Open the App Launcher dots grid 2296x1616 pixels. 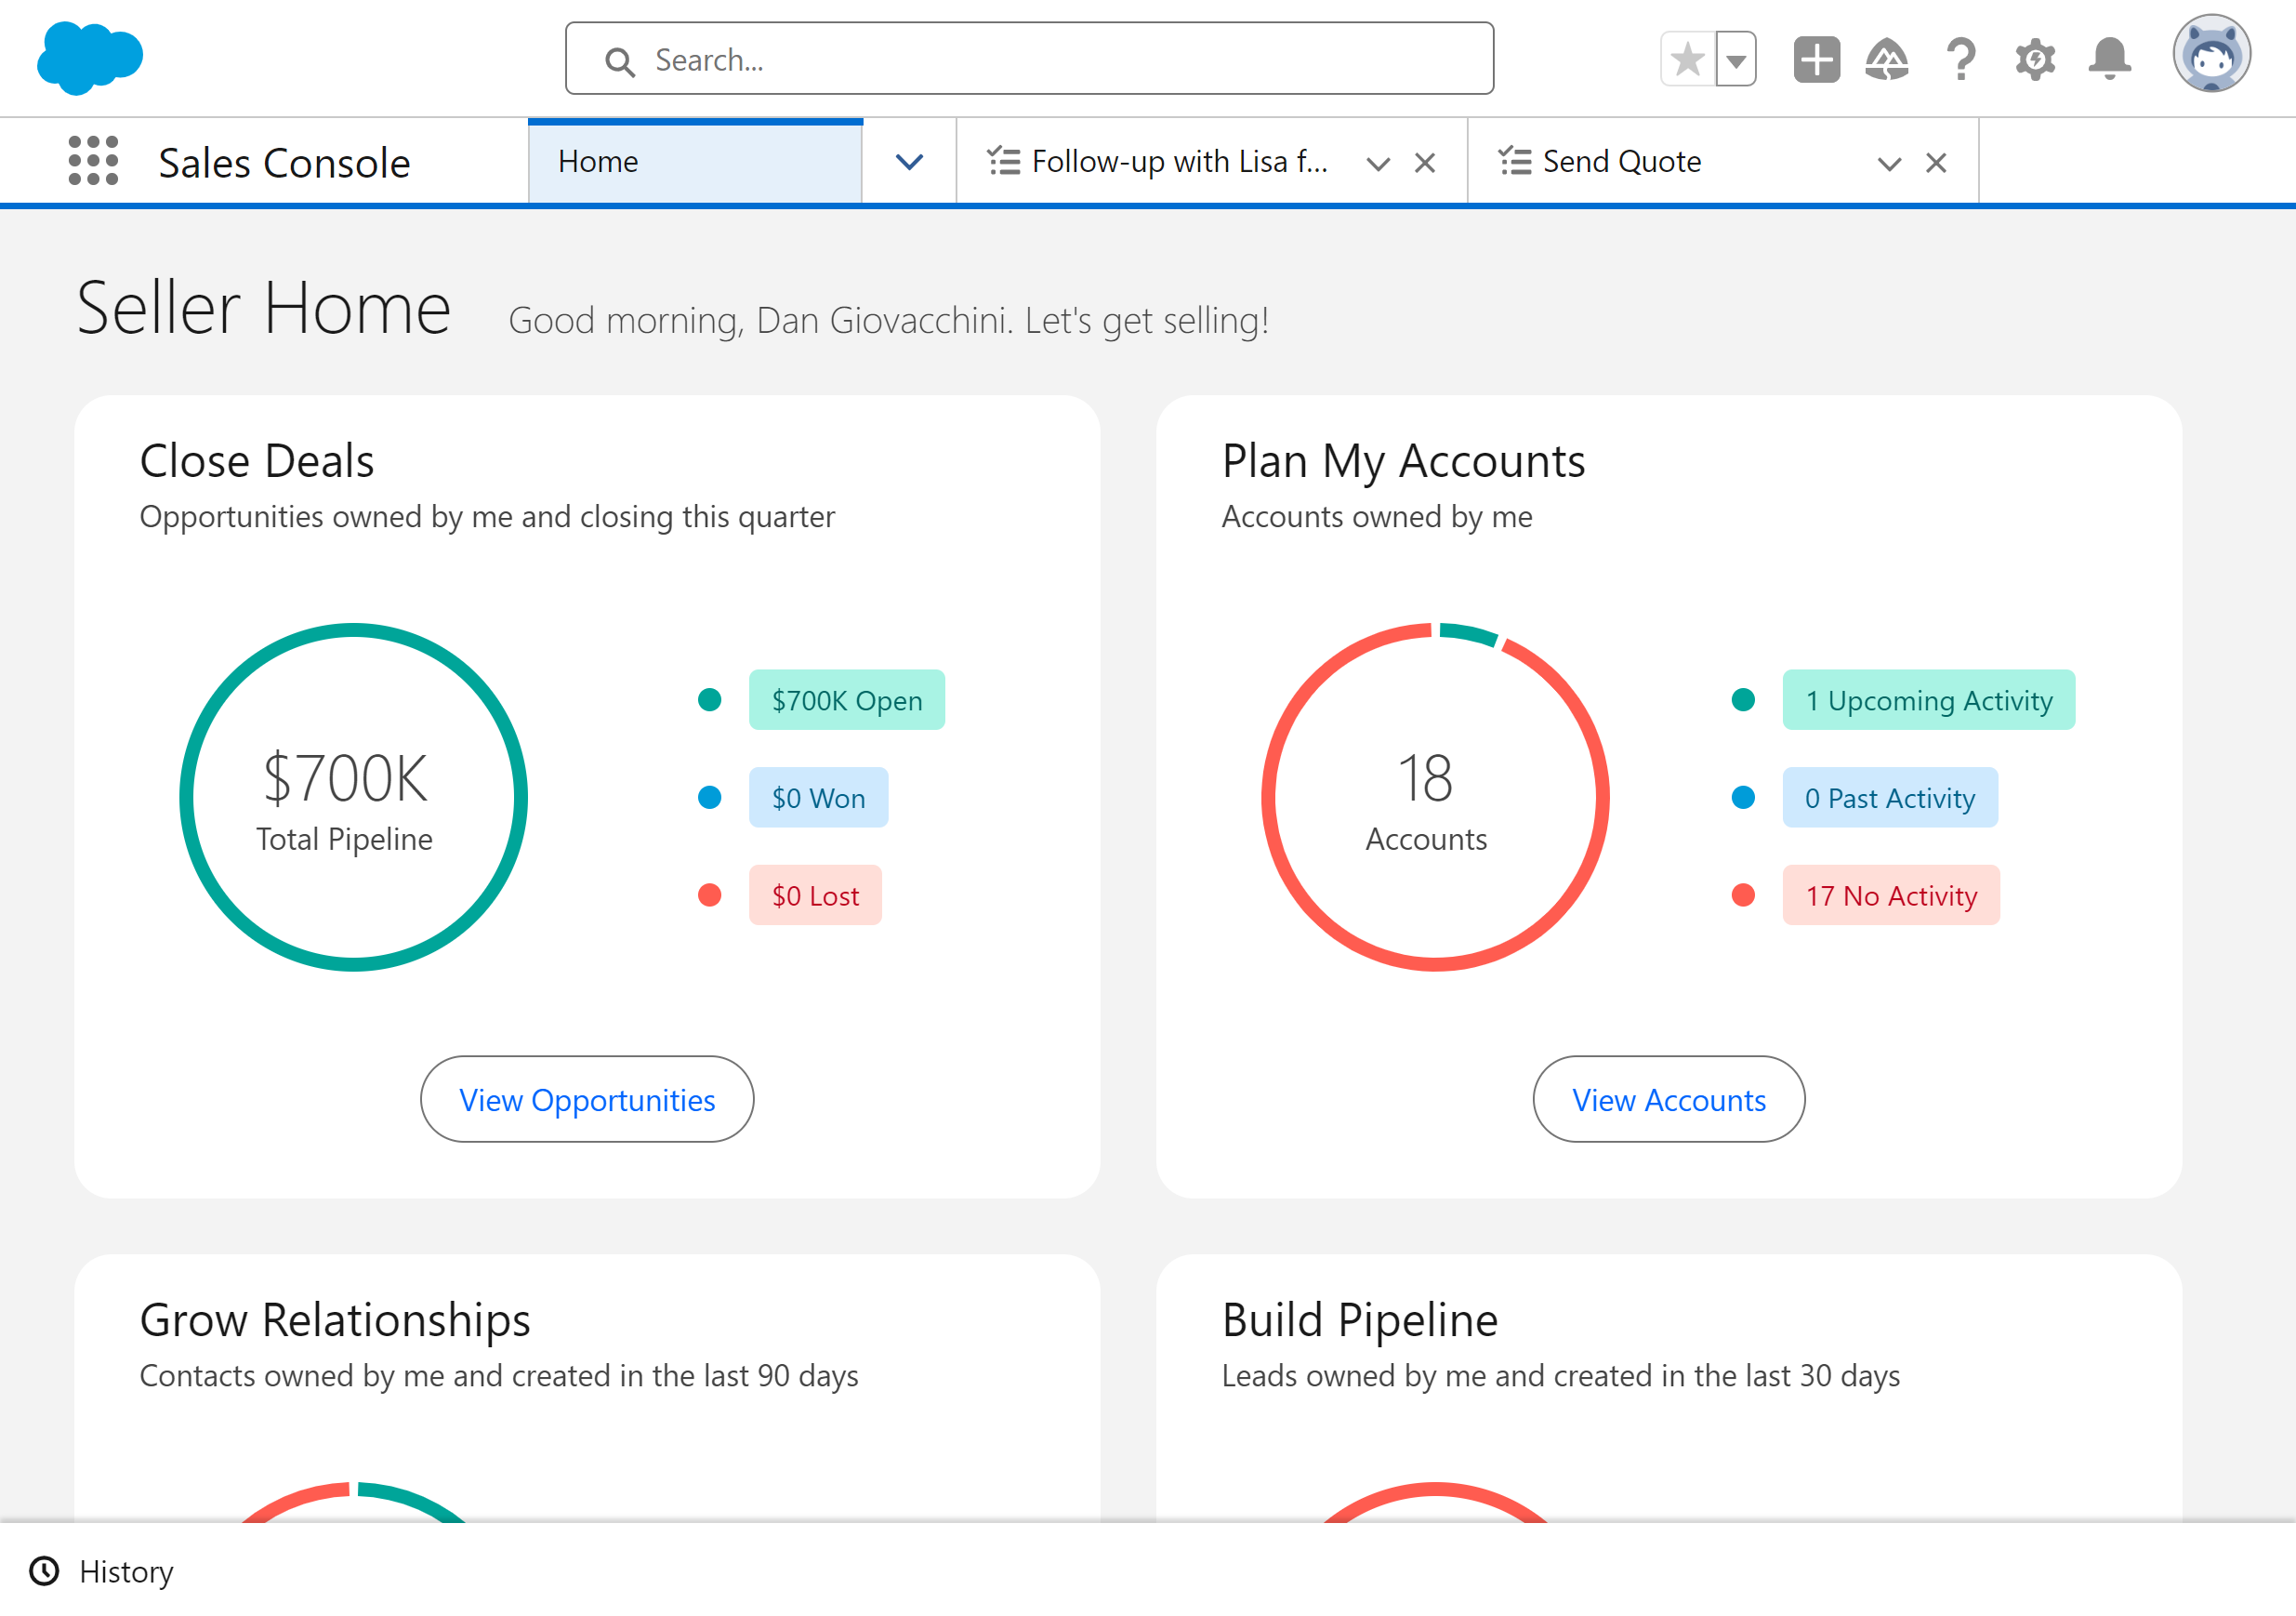coord(93,161)
